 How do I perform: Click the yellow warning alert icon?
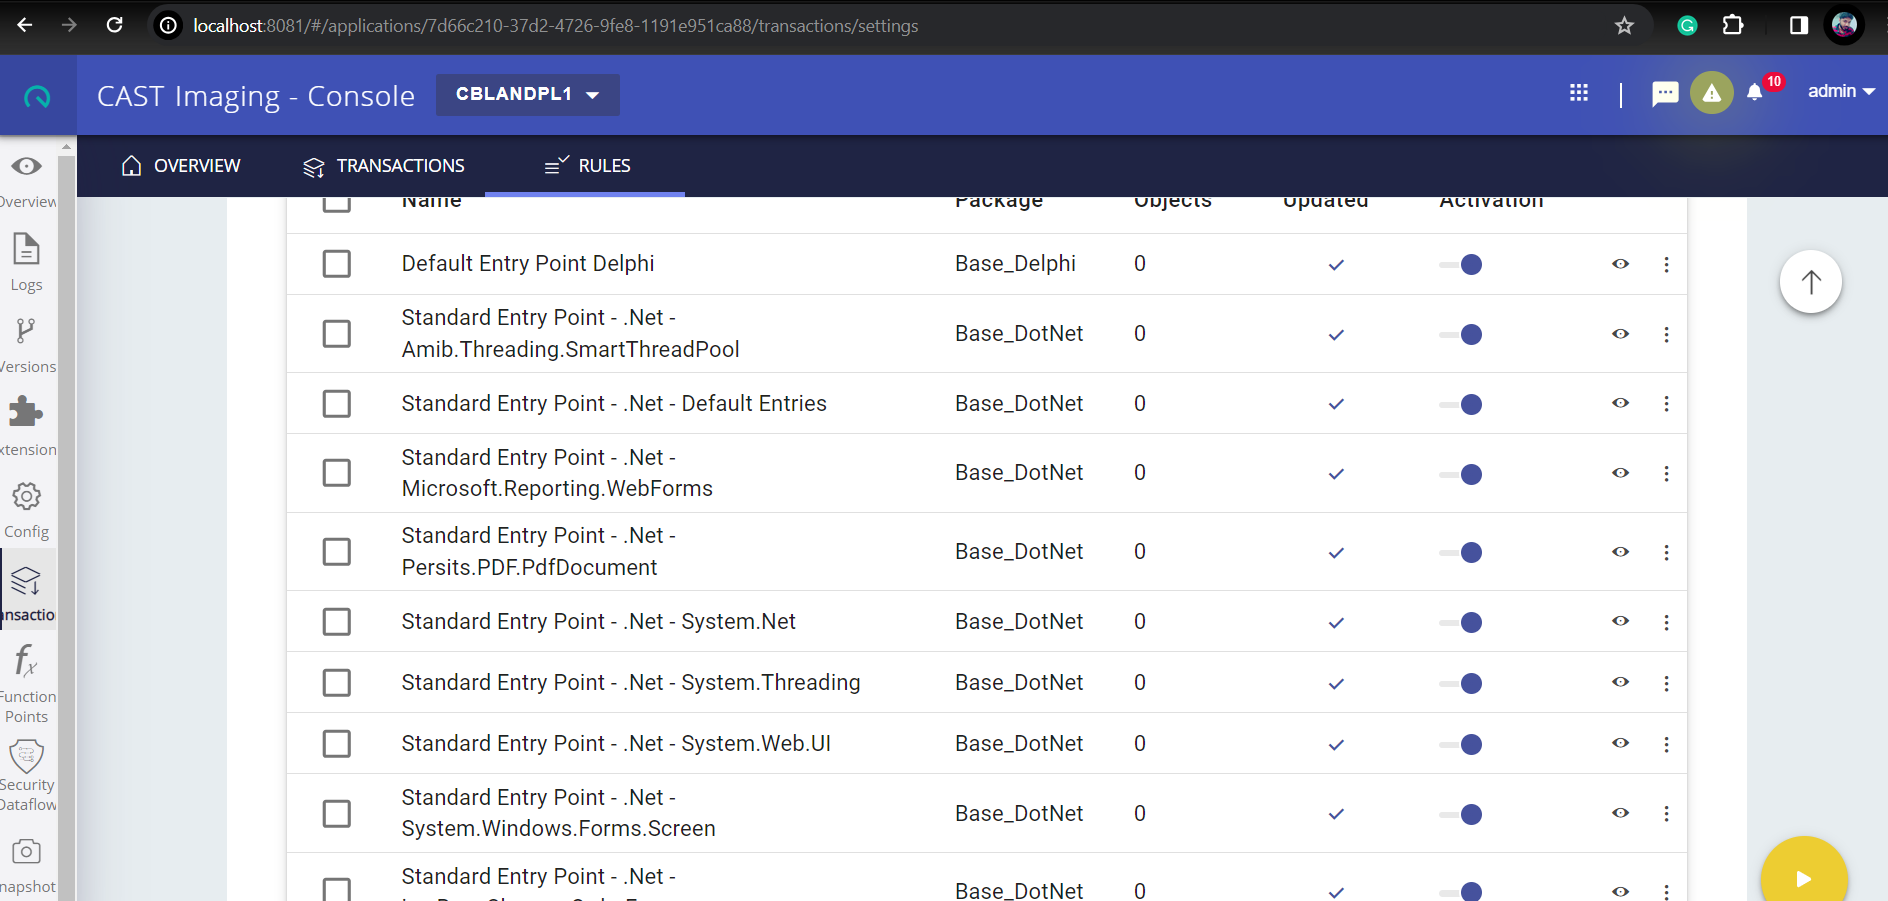pos(1712,93)
